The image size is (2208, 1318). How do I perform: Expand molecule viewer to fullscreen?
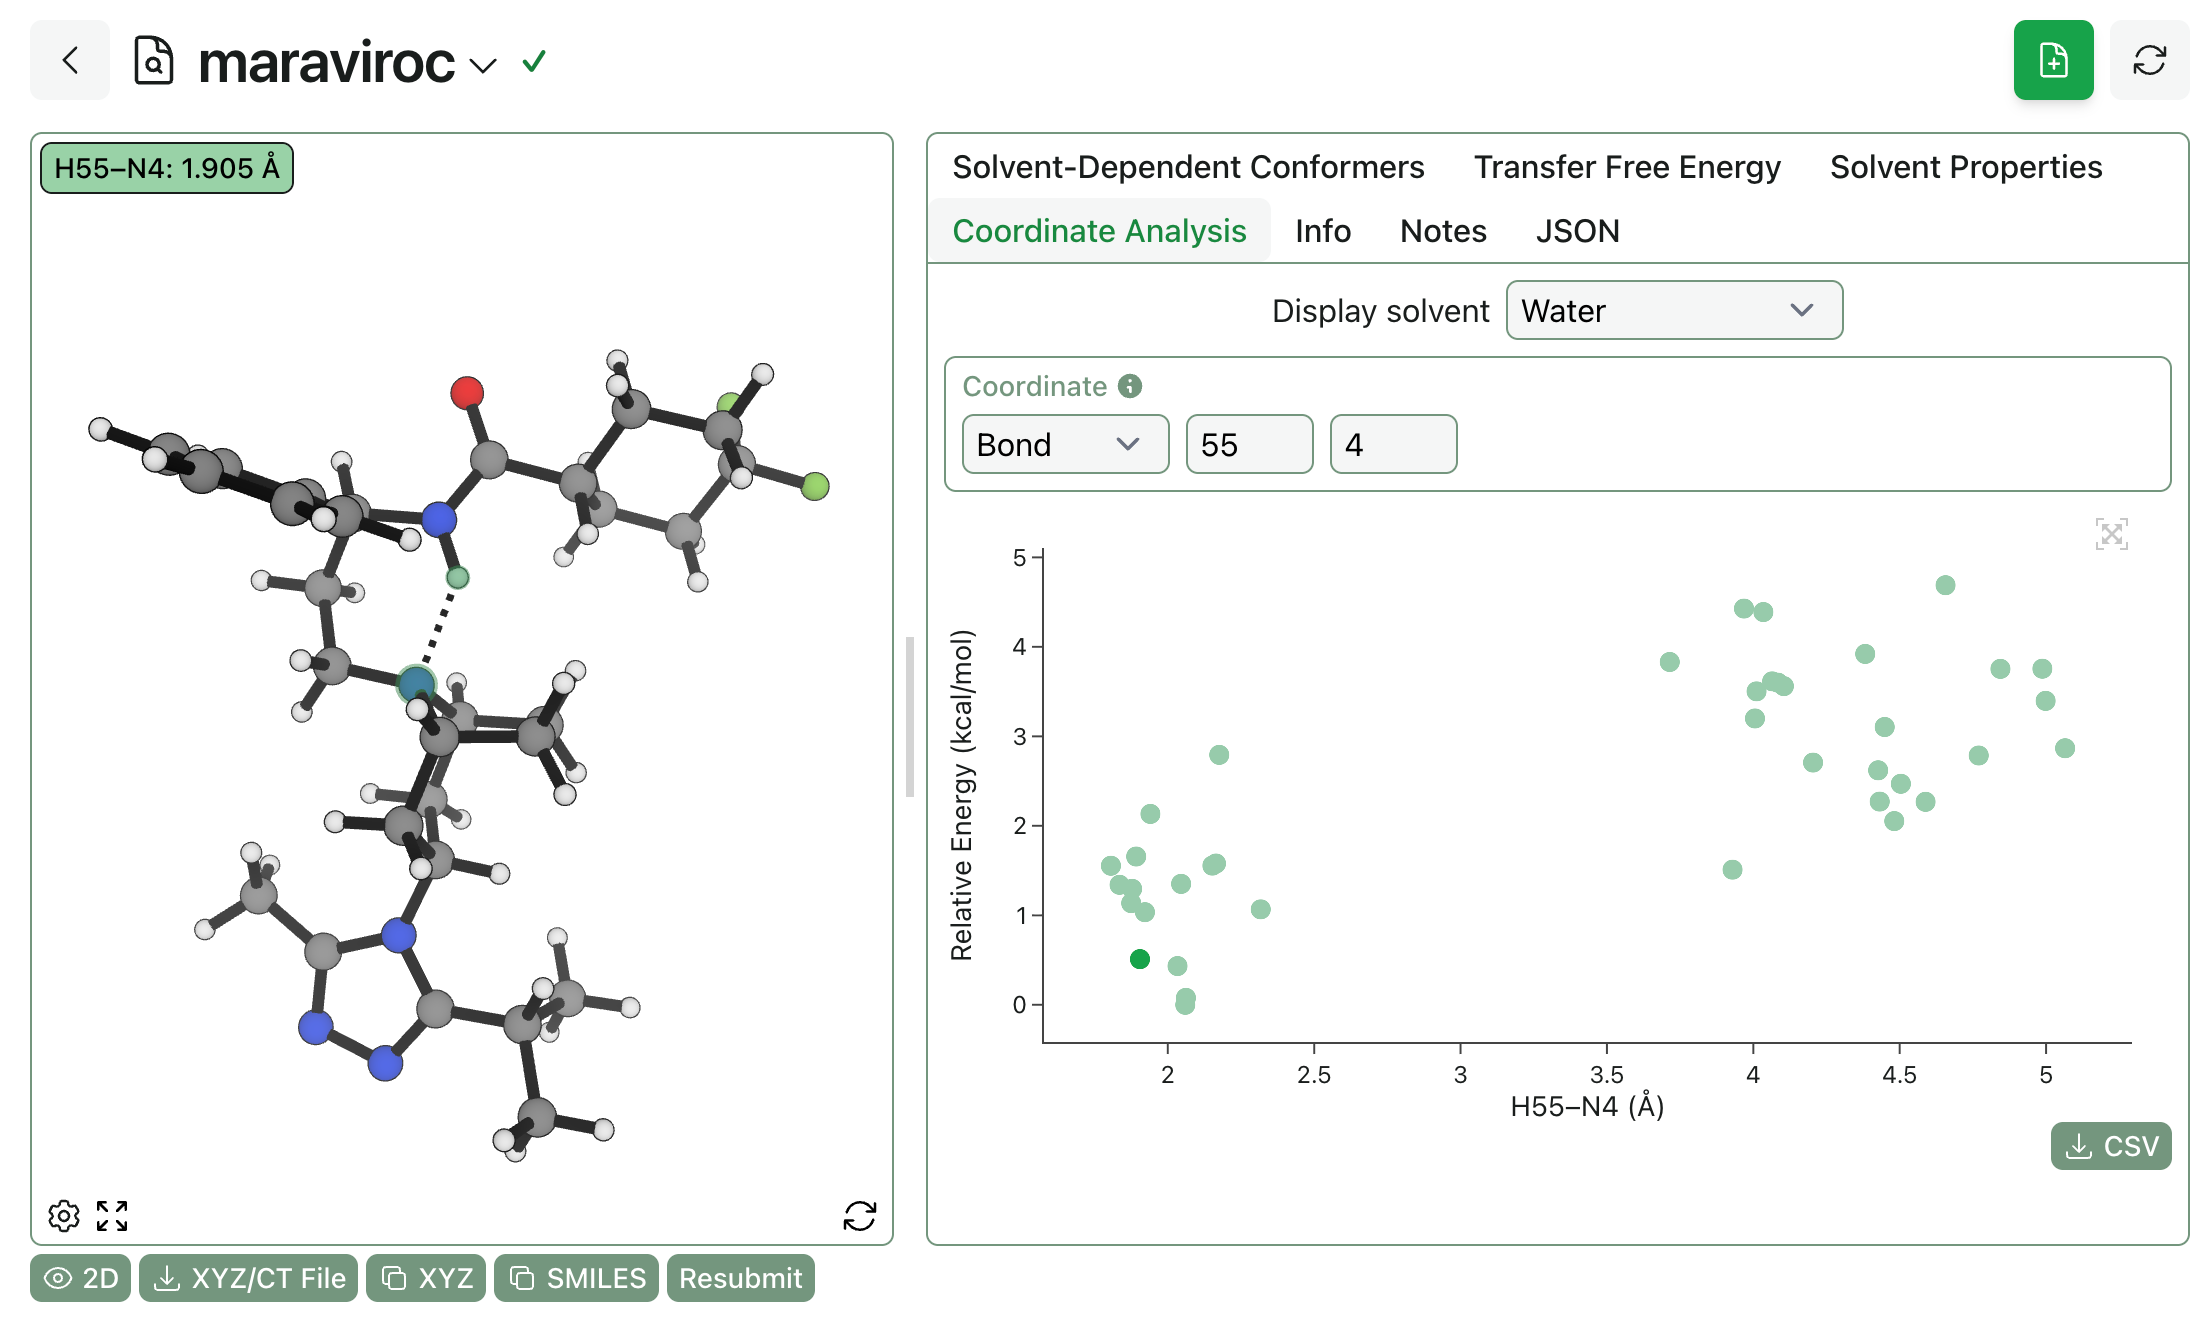click(x=112, y=1215)
